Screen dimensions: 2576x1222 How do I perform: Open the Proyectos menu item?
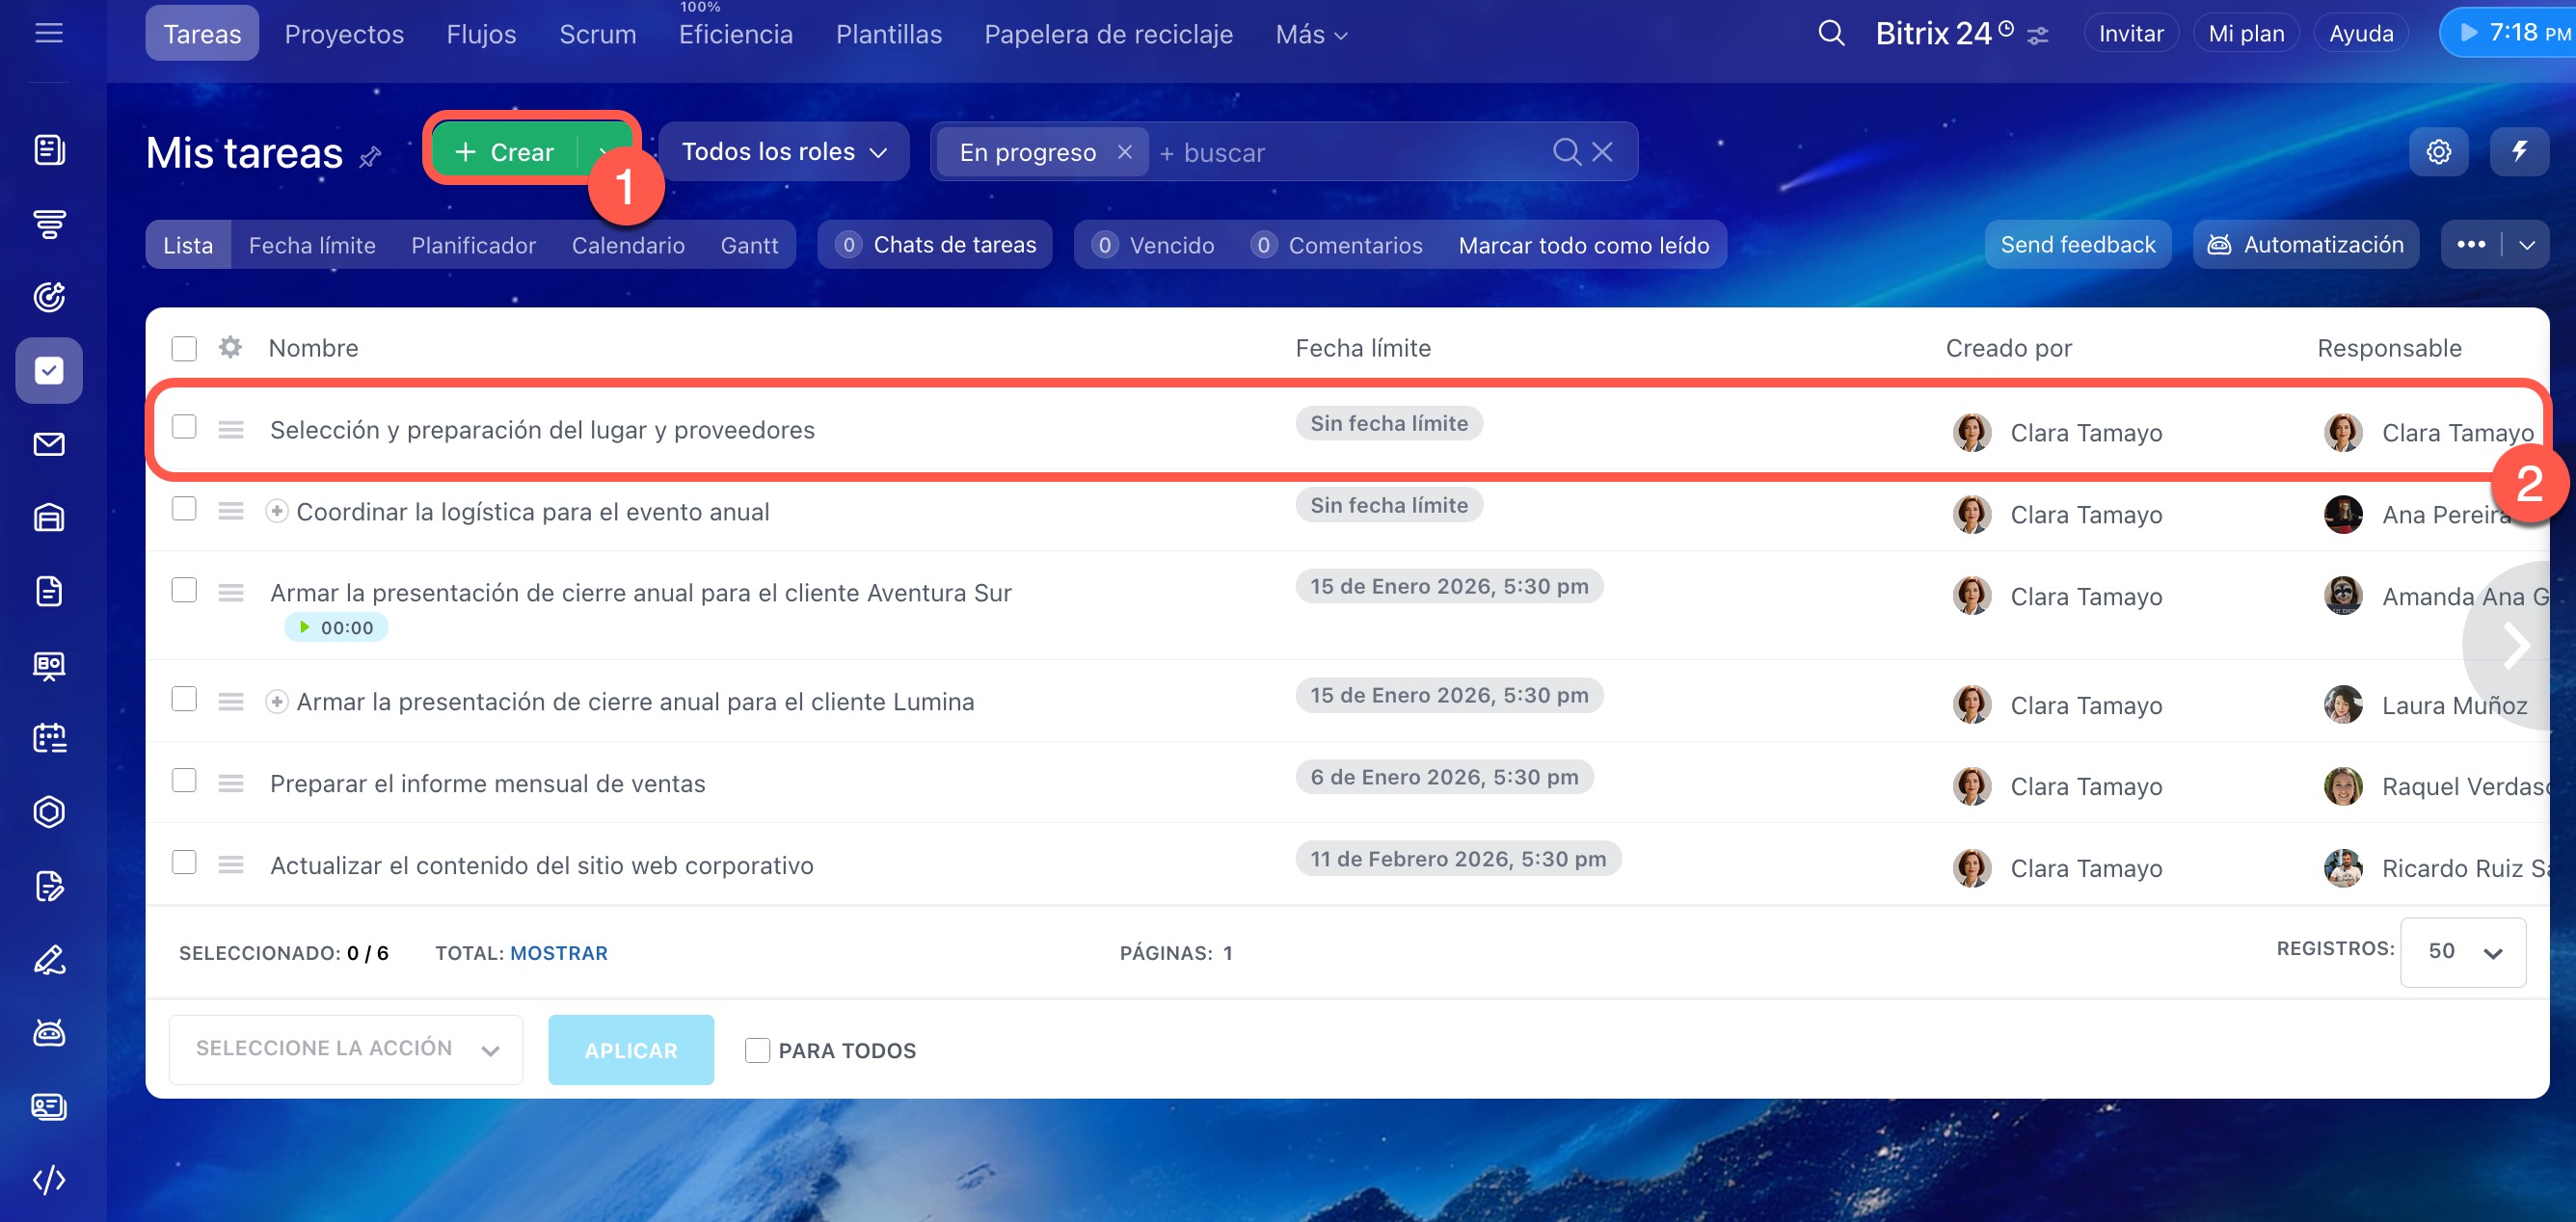click(344, 34)
